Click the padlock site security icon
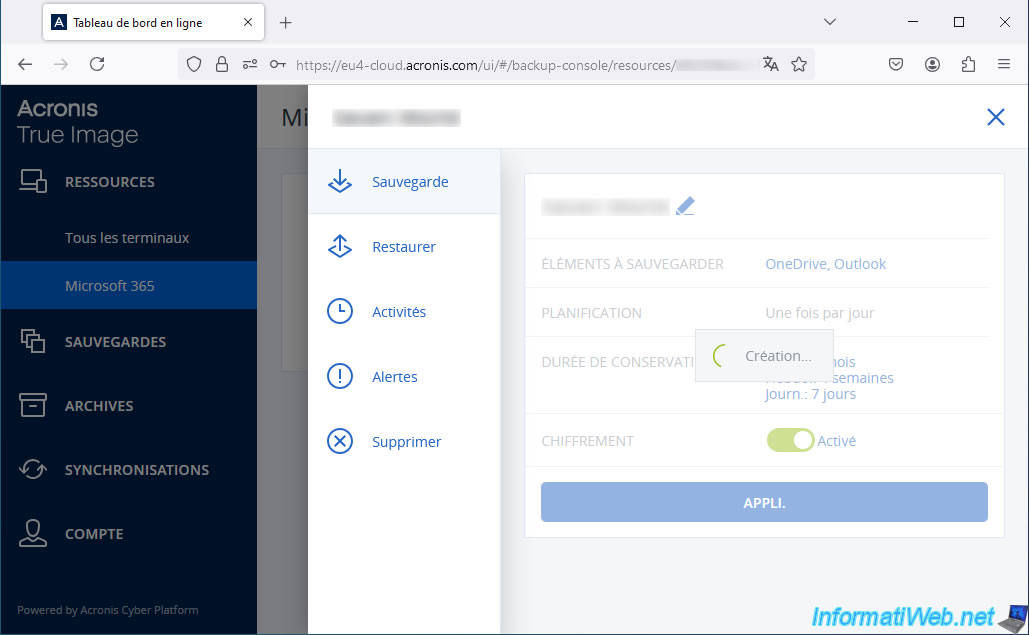This screenshot has height=635, width=1029. click(222, 64)
